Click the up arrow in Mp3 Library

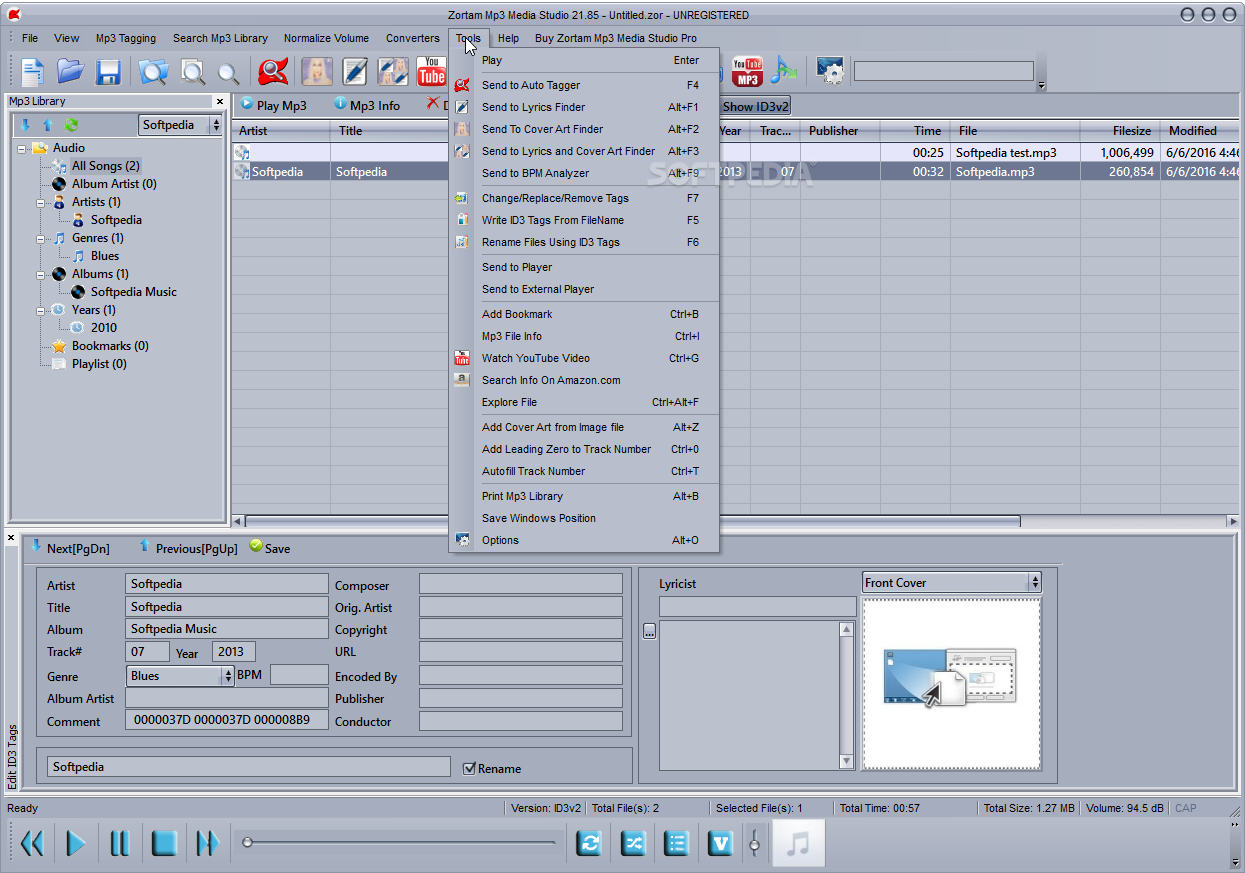pos(47,125)
